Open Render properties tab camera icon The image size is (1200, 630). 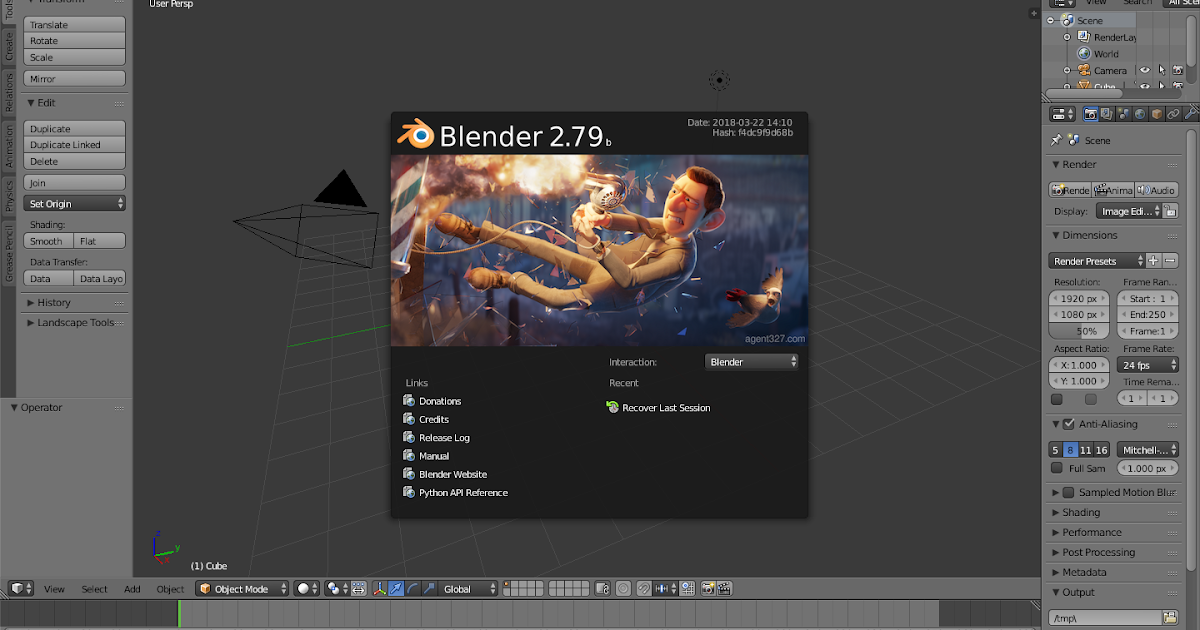coord(1090,114)
